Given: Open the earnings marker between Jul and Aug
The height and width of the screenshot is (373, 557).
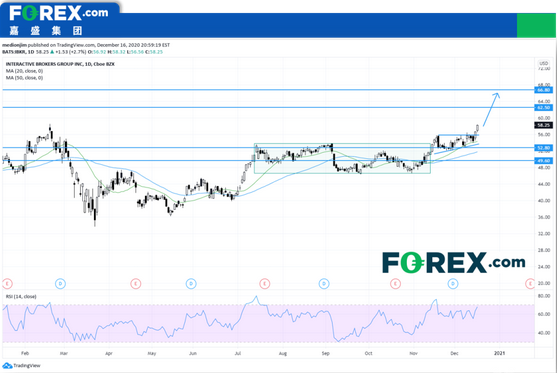Looking at the screenshot, I should click(x=265, y=283).
